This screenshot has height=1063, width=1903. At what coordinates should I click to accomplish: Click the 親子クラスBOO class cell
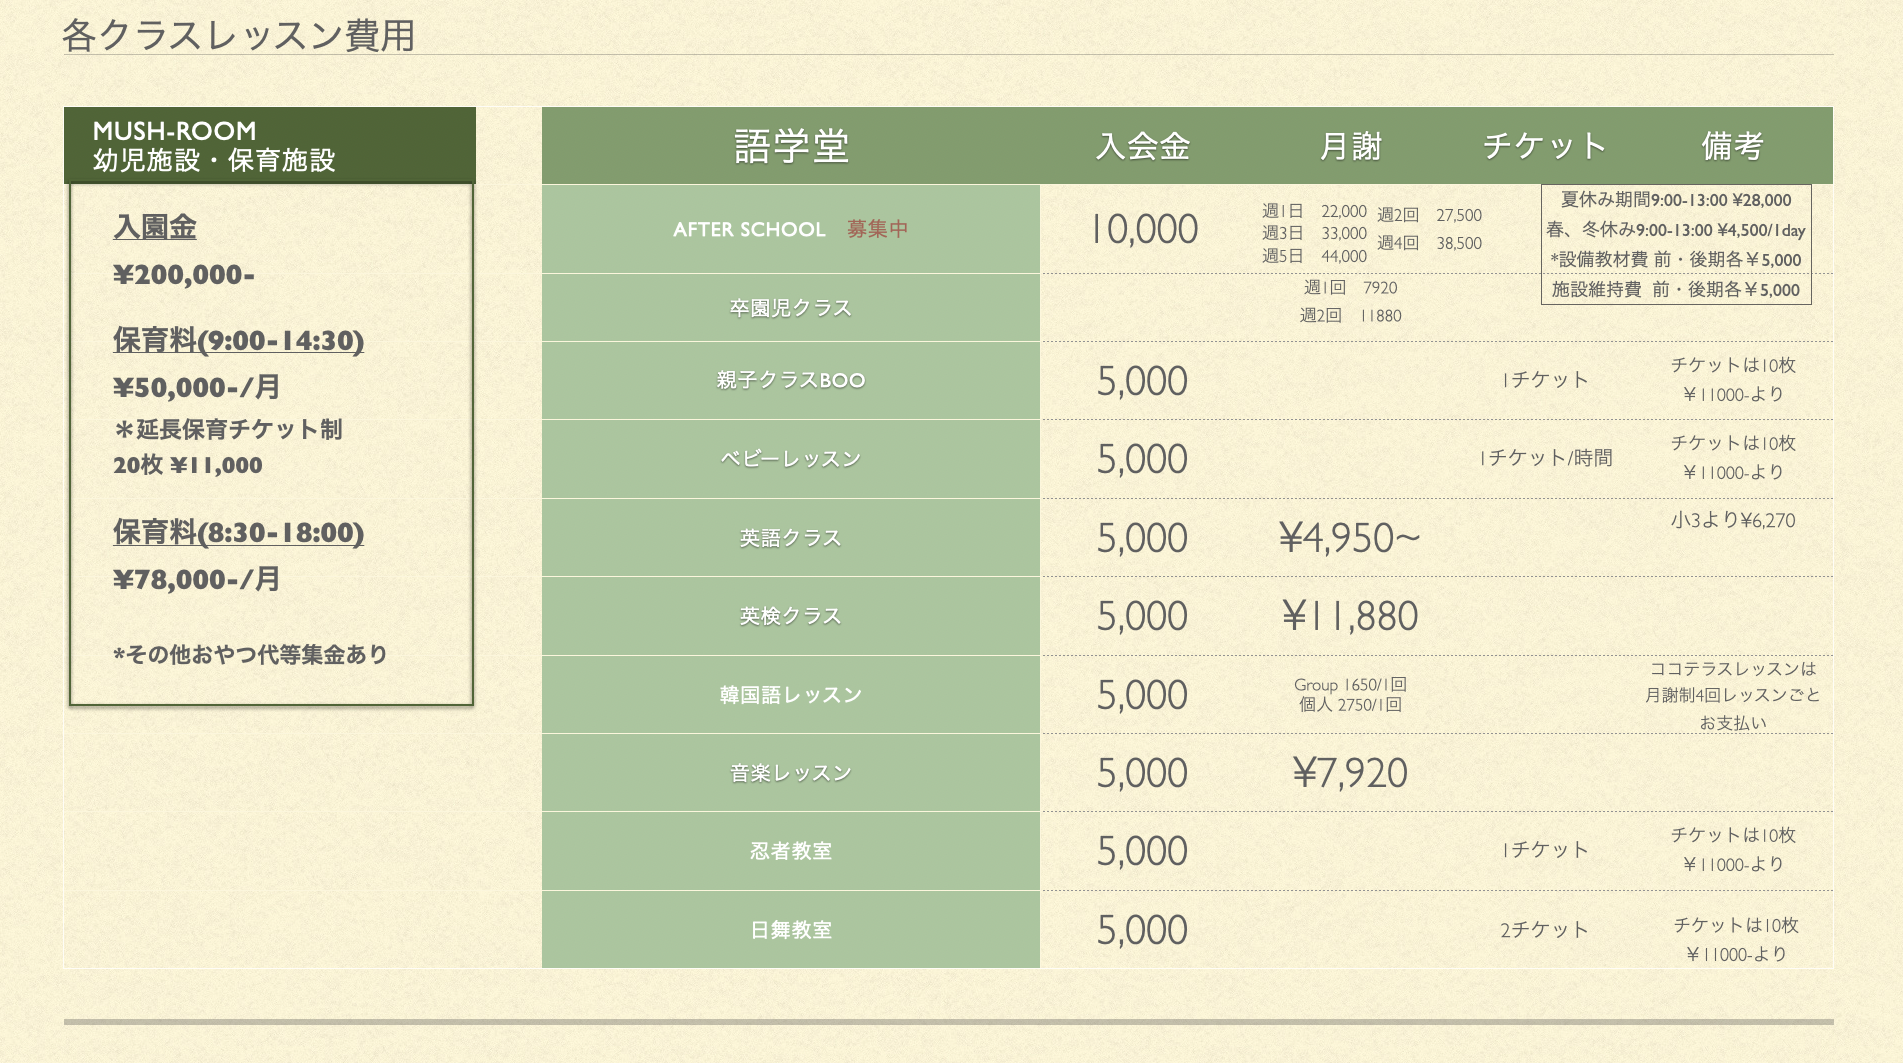pyautogui.click(x=791, y=381)
